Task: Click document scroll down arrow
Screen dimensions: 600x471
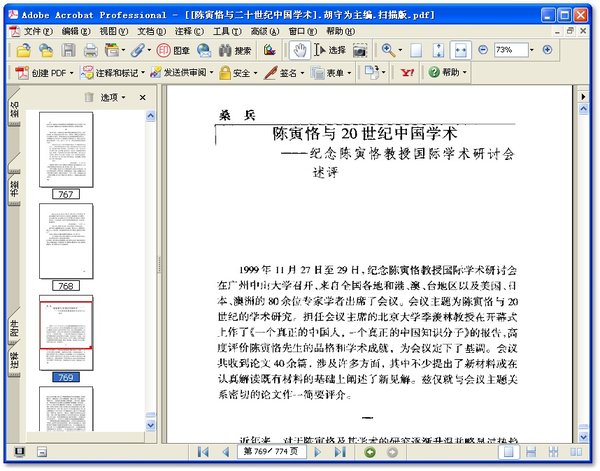Action: click(x=583, y=437)
